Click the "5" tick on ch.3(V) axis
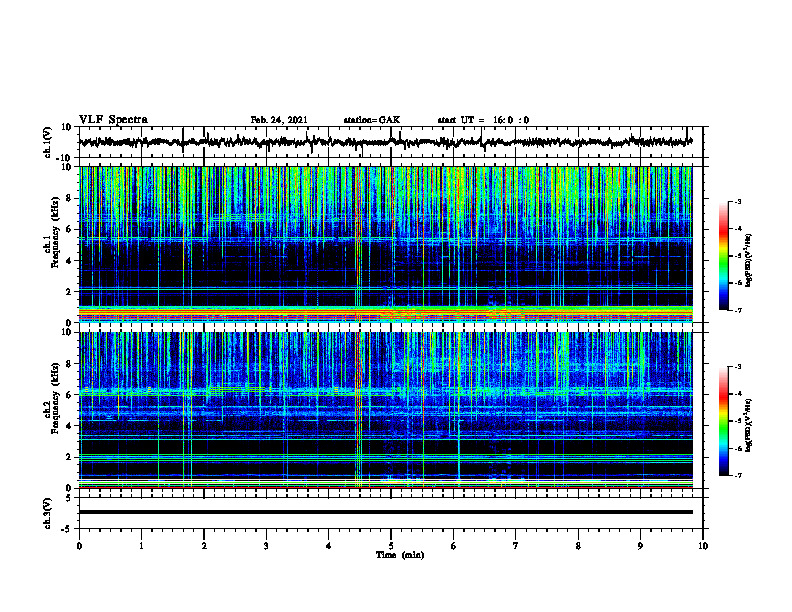 pyautogui.click(x=69, y=498)
